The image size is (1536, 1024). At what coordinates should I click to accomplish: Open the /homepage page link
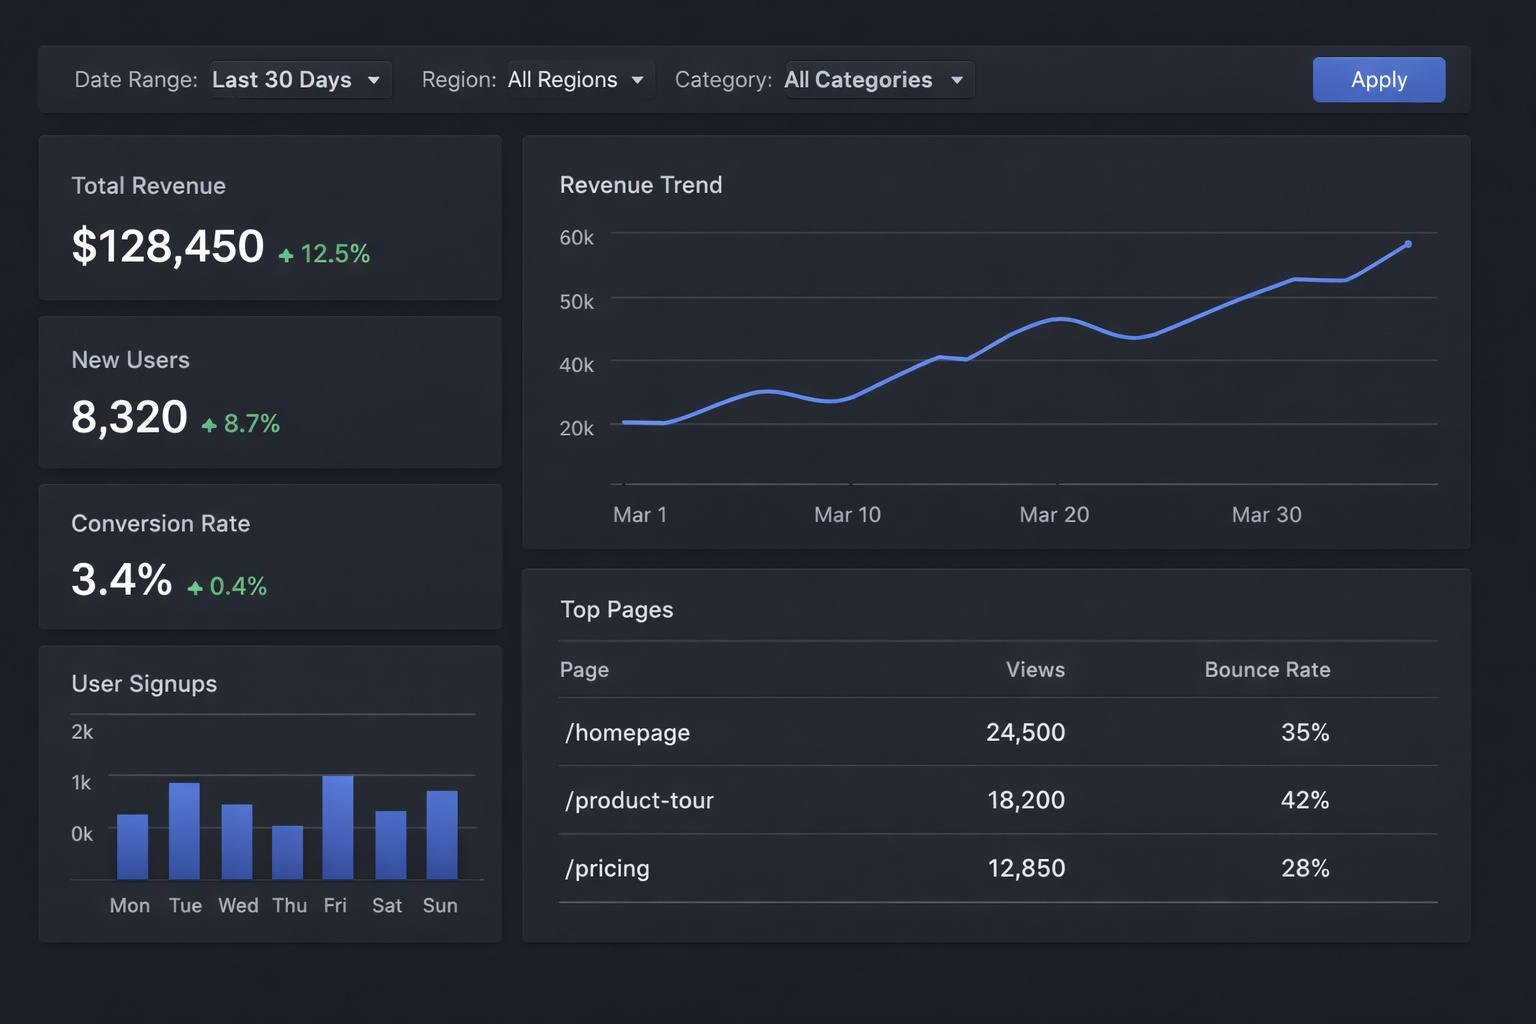click(628, 733)
